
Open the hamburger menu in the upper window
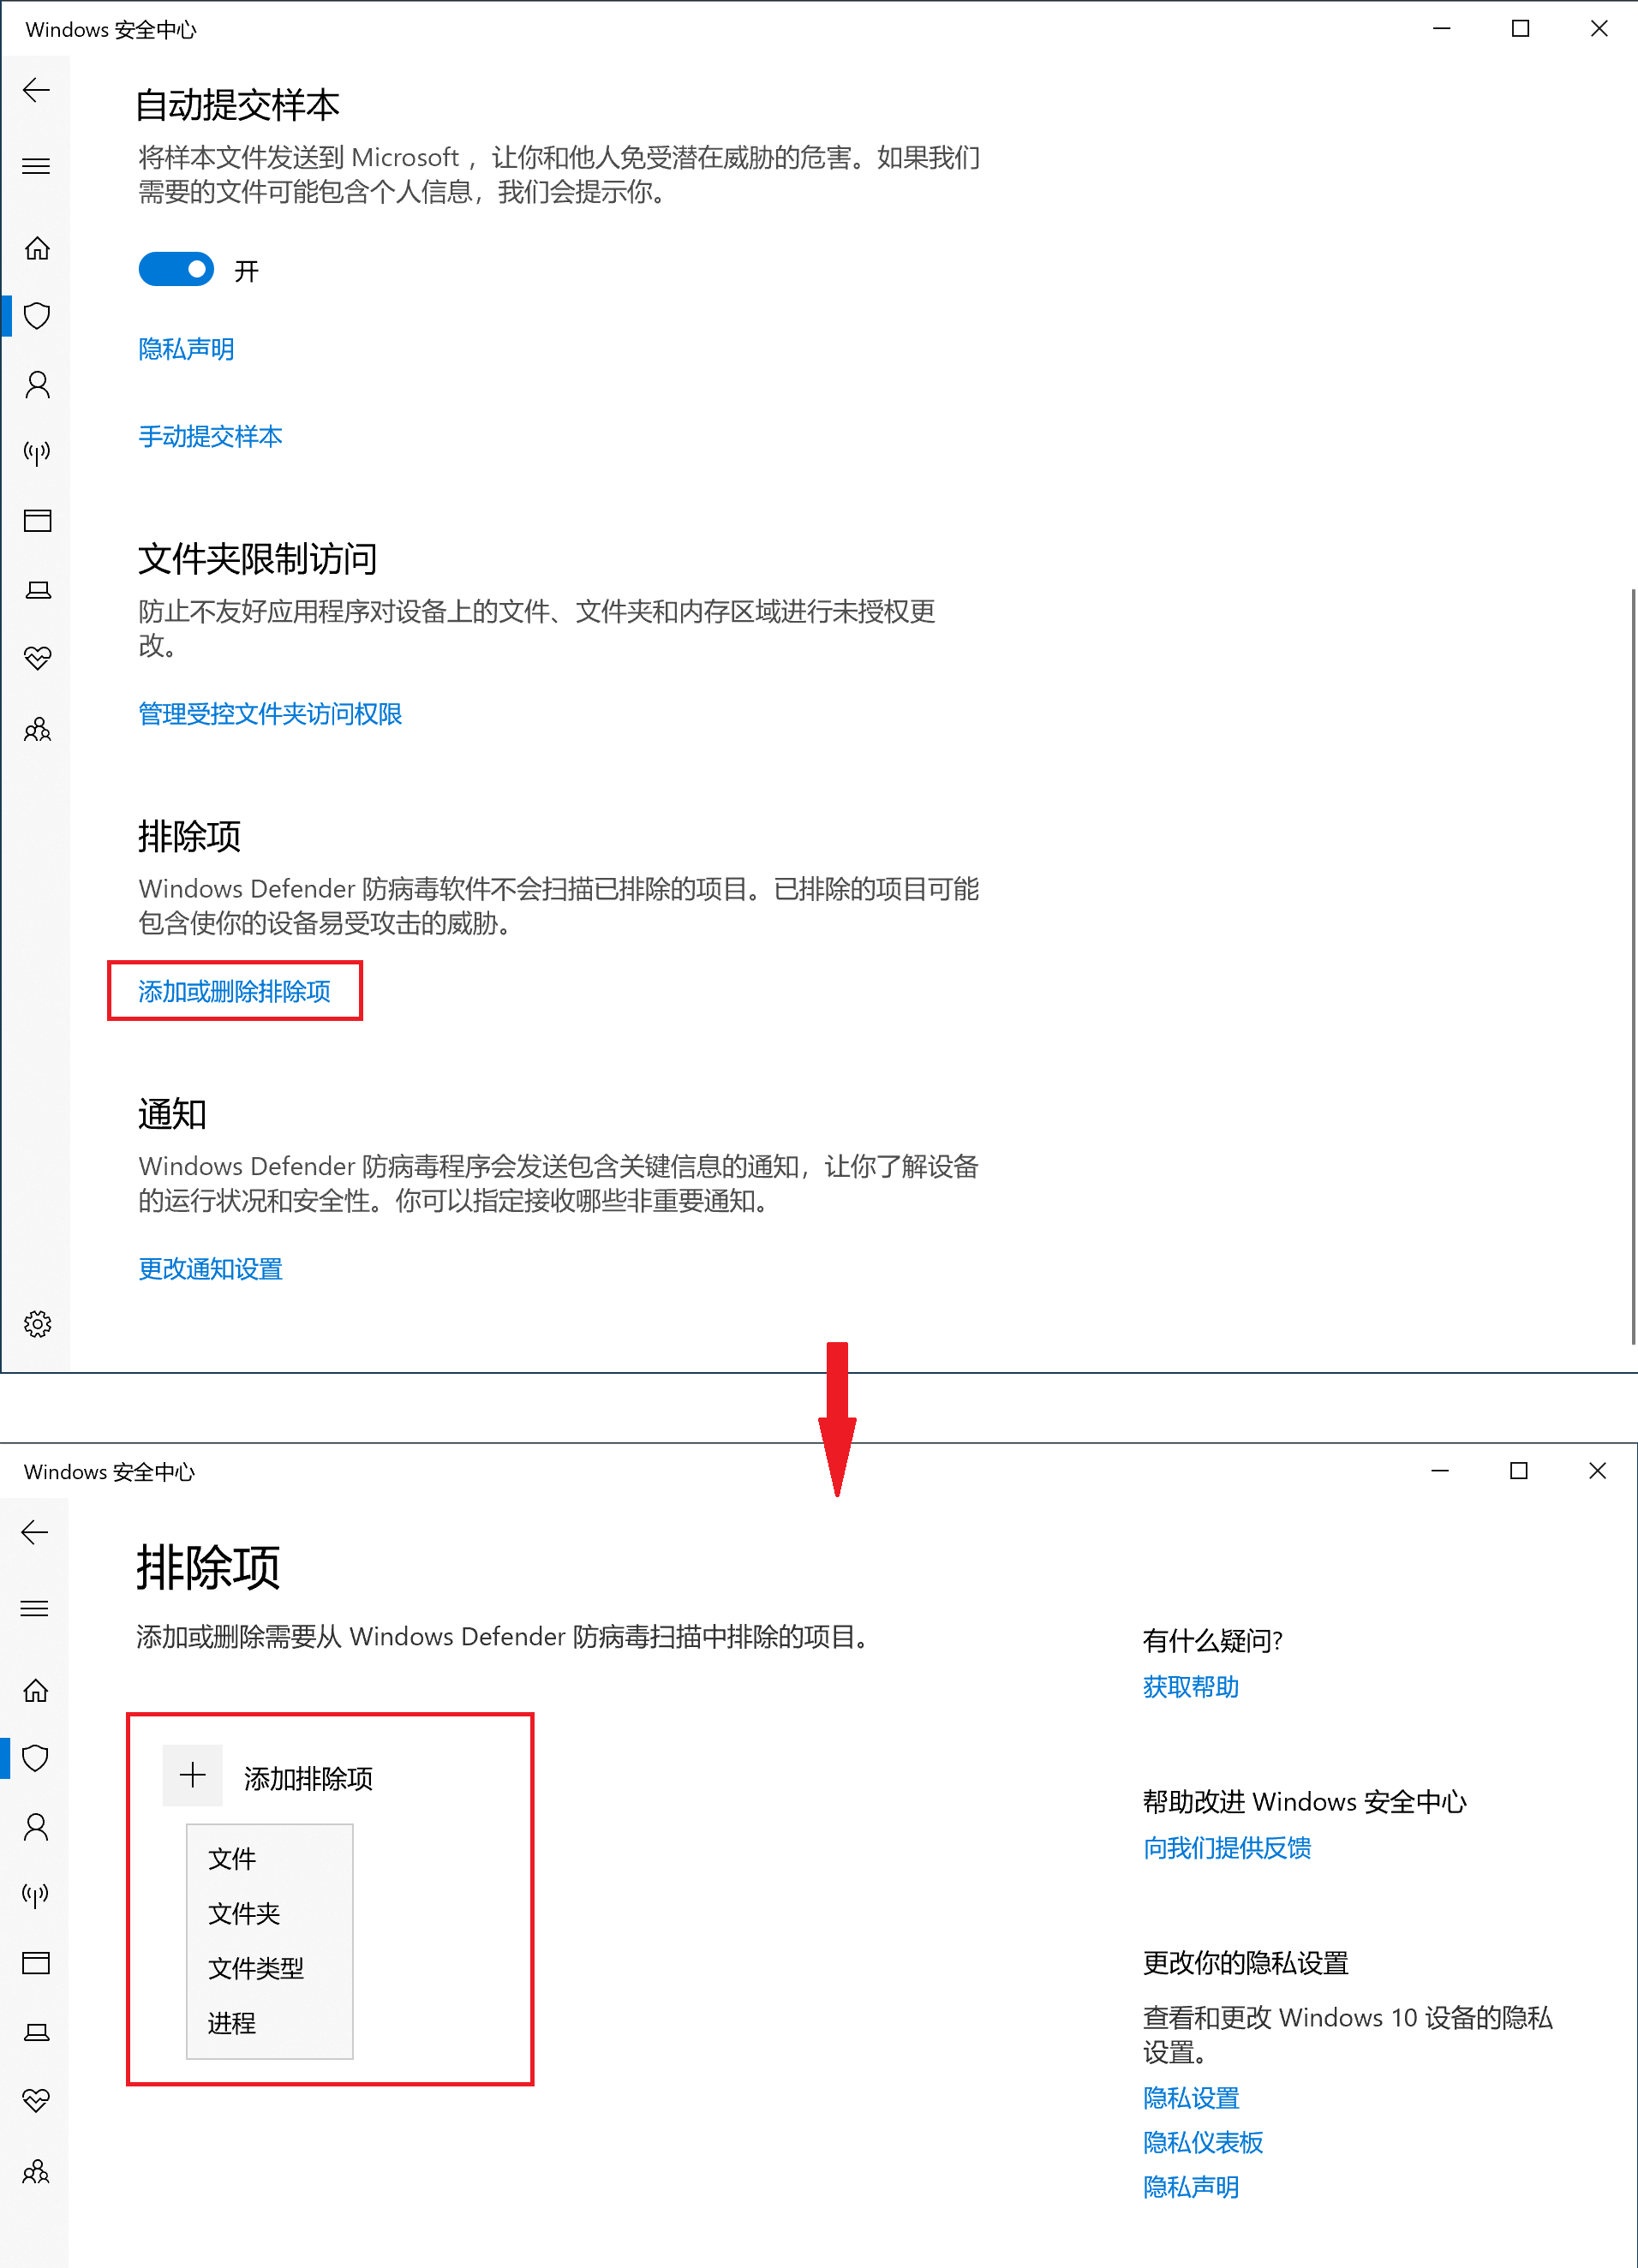click(x=37, y=166)
